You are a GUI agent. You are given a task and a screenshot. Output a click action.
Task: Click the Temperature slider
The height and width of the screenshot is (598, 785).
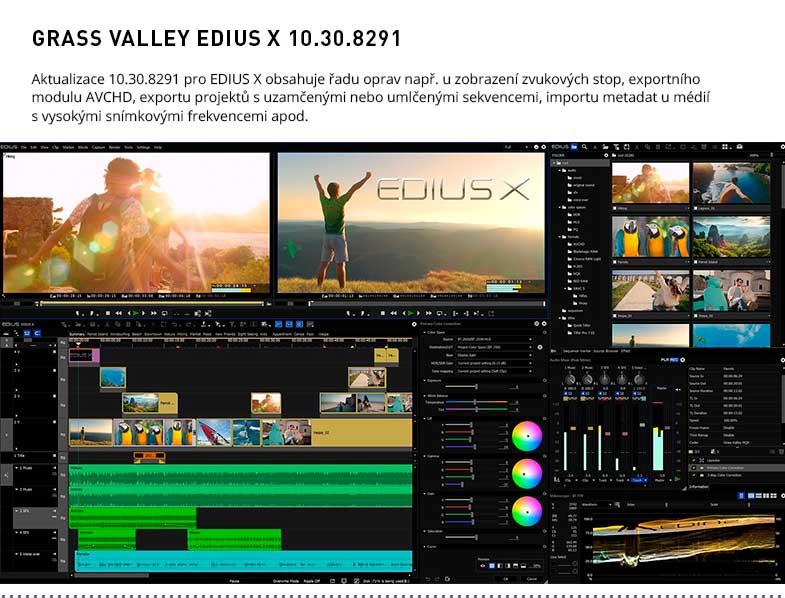477,402
